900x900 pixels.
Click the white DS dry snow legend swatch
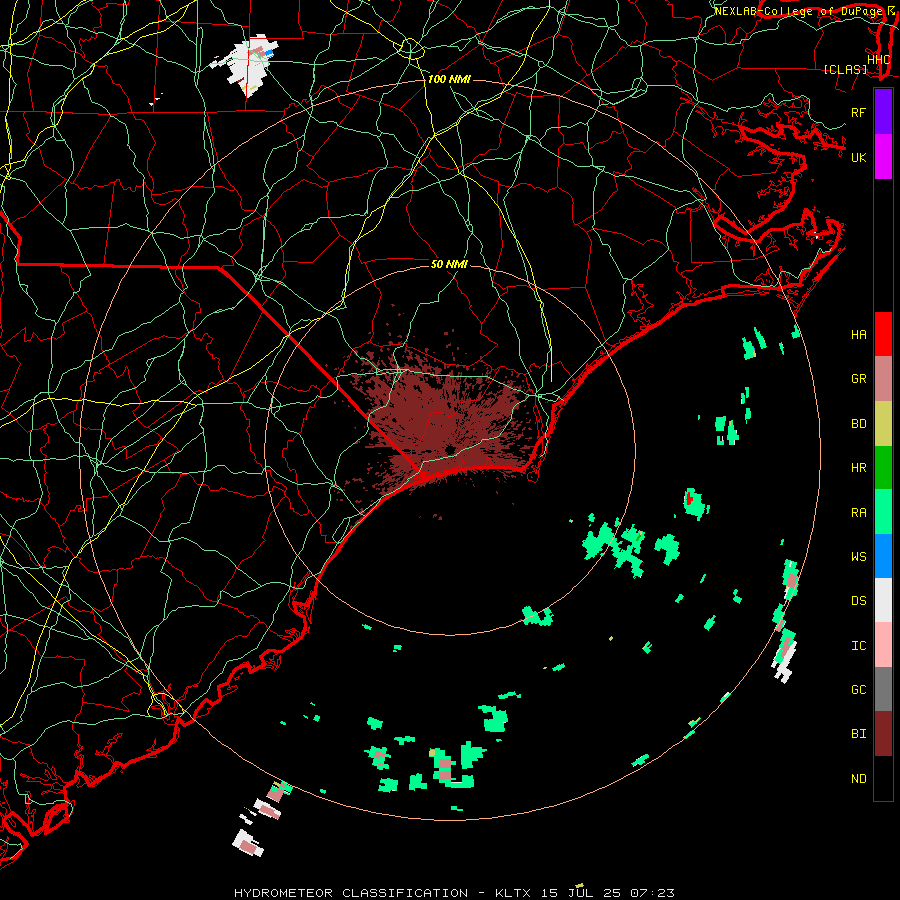[x=883, y=600]
